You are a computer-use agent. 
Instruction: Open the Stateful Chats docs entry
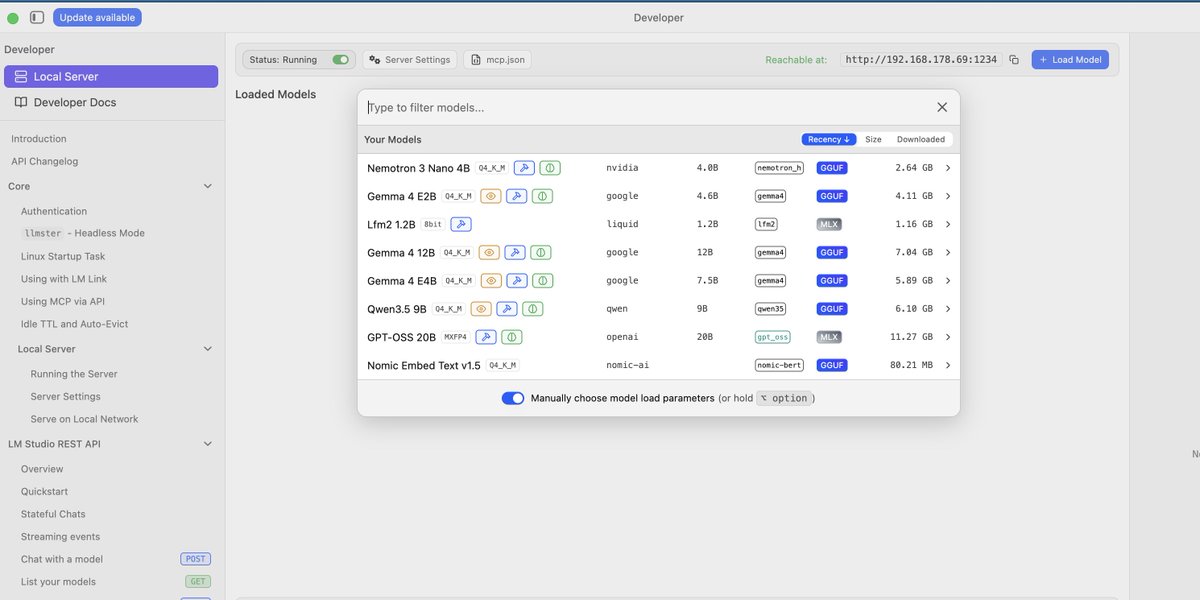click(x=53, y=514)
